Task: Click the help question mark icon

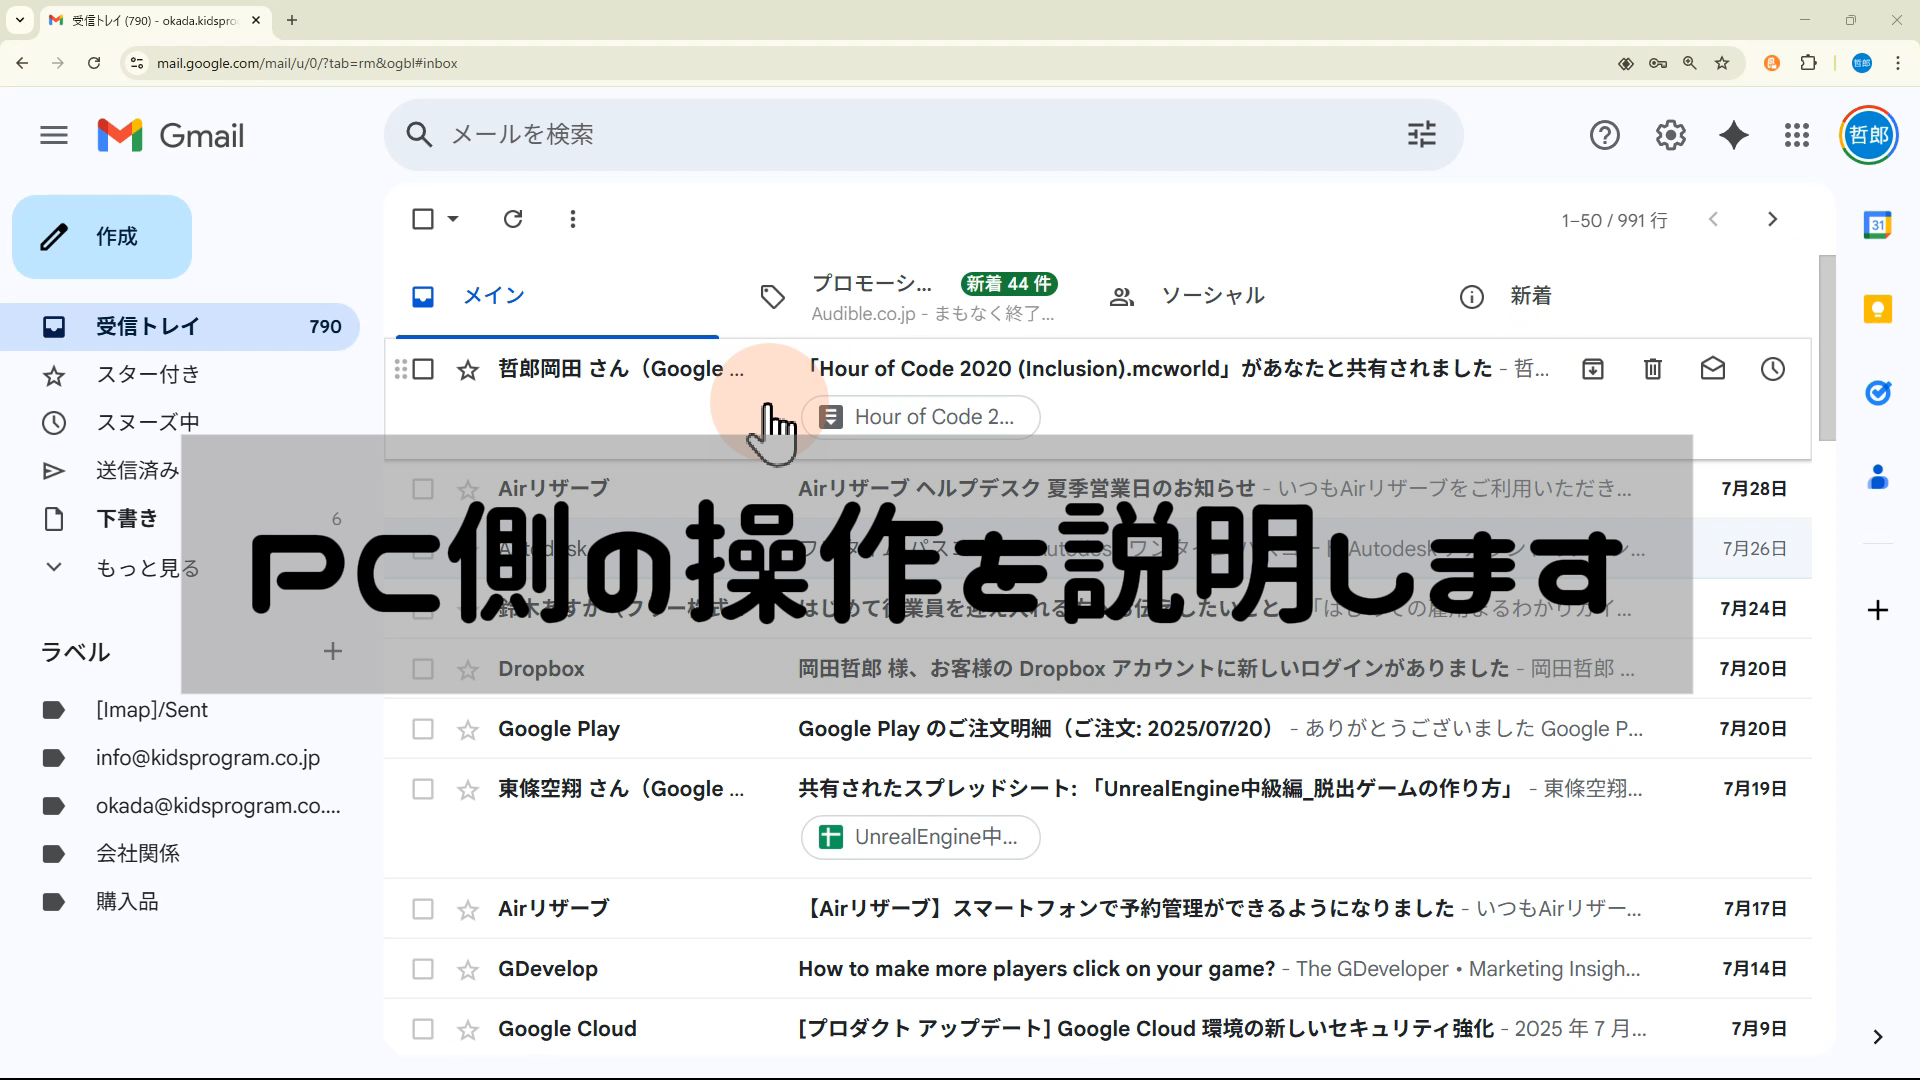Action: pos(1604,135)
